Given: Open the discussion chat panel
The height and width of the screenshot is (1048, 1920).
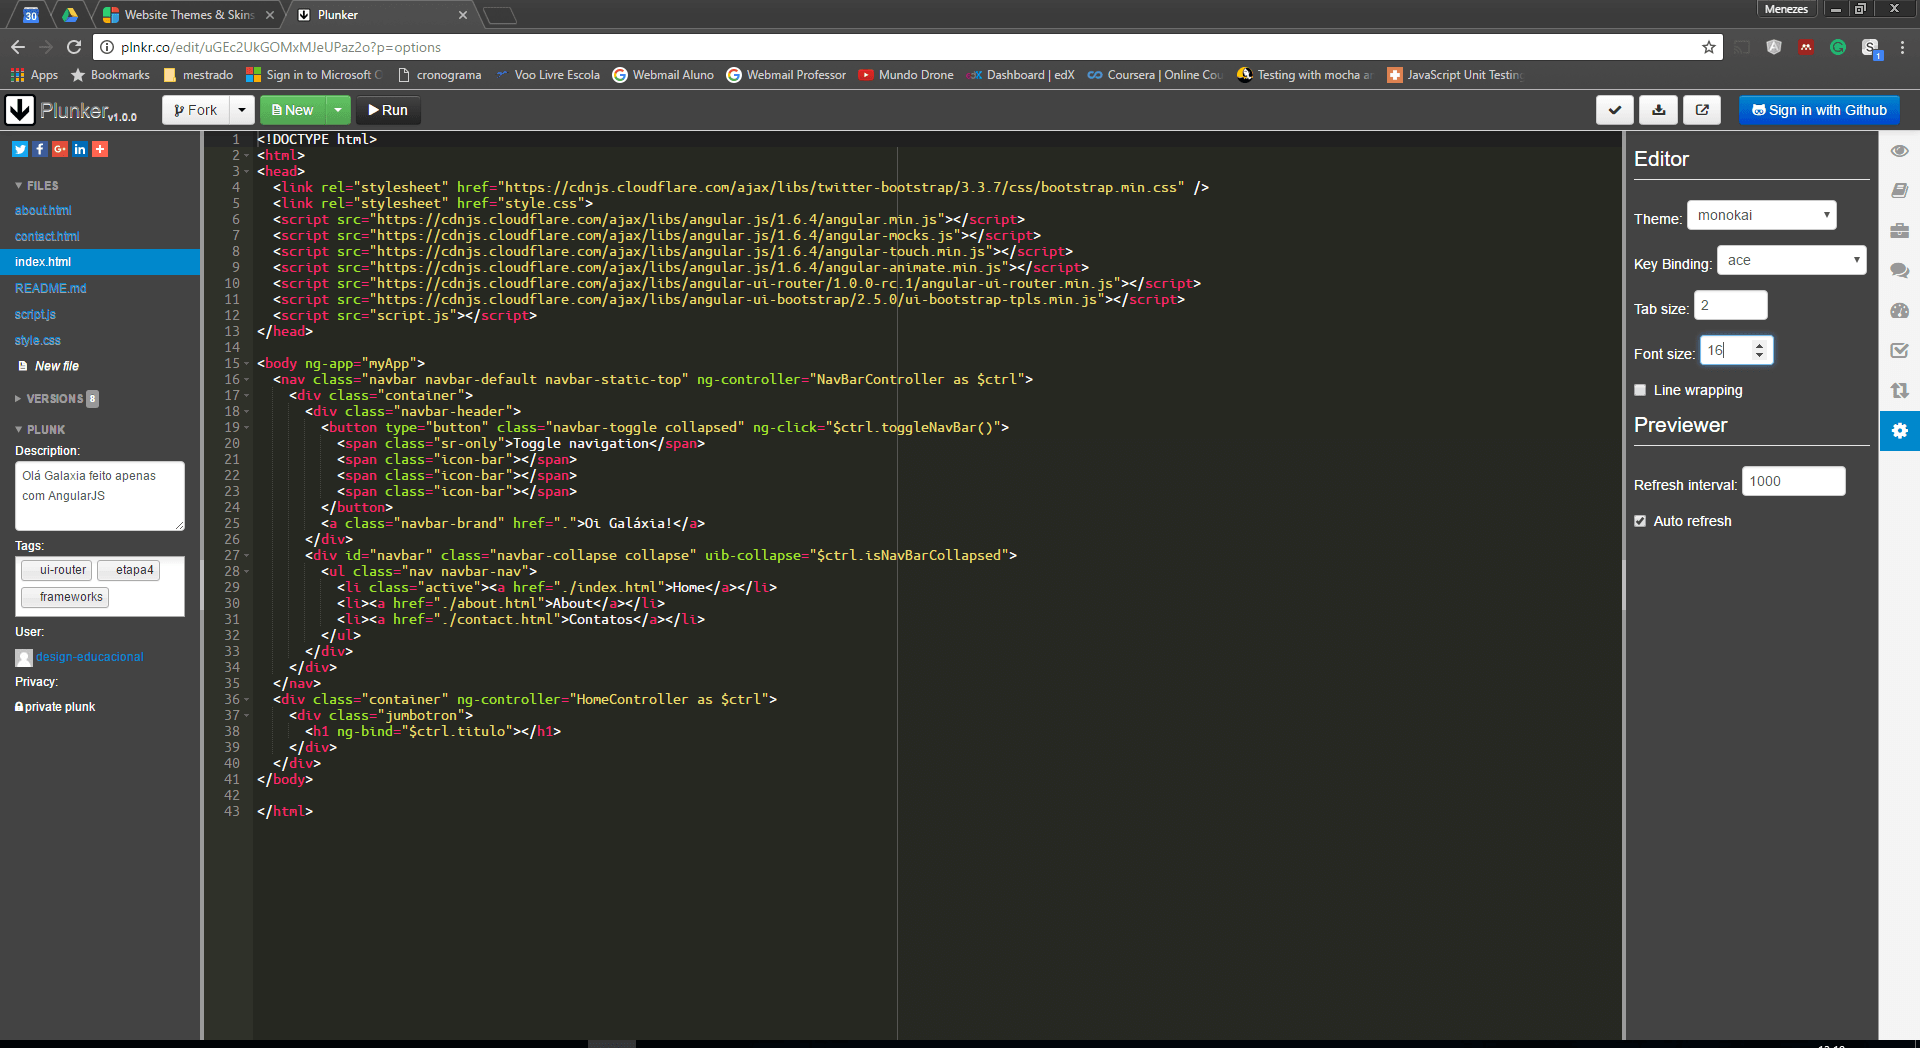Looking at the screenshot, I should pyautogui.click(x=1899, y=270).
